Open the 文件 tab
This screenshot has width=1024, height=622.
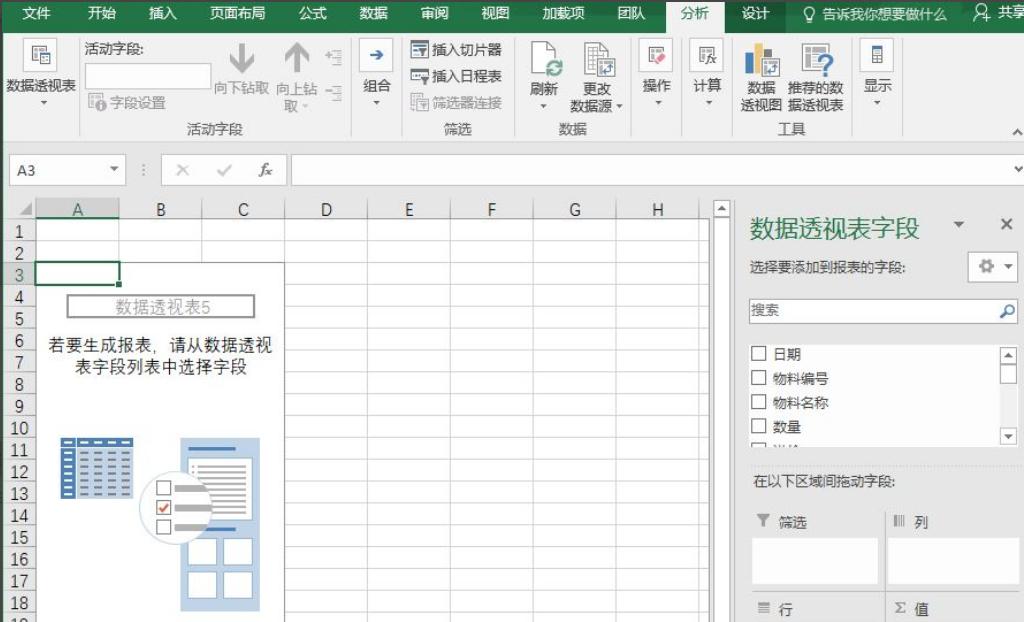click(x=36, y=13)
